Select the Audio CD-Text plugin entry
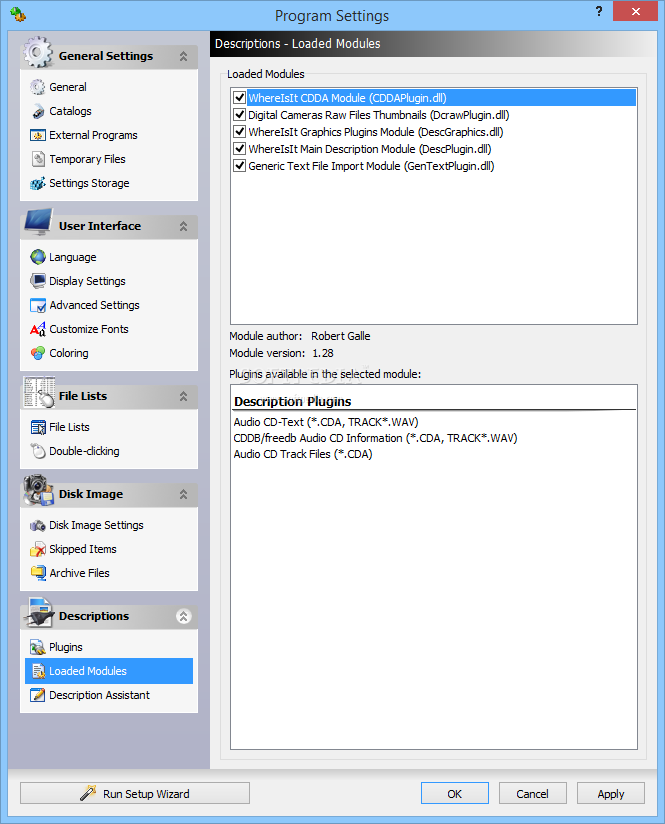This screenshot has height=824, width=665. (x=326, y=422)
